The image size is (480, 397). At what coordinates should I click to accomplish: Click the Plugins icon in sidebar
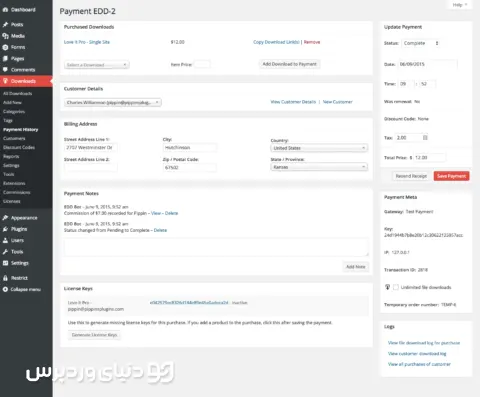(x=5, y=229)
